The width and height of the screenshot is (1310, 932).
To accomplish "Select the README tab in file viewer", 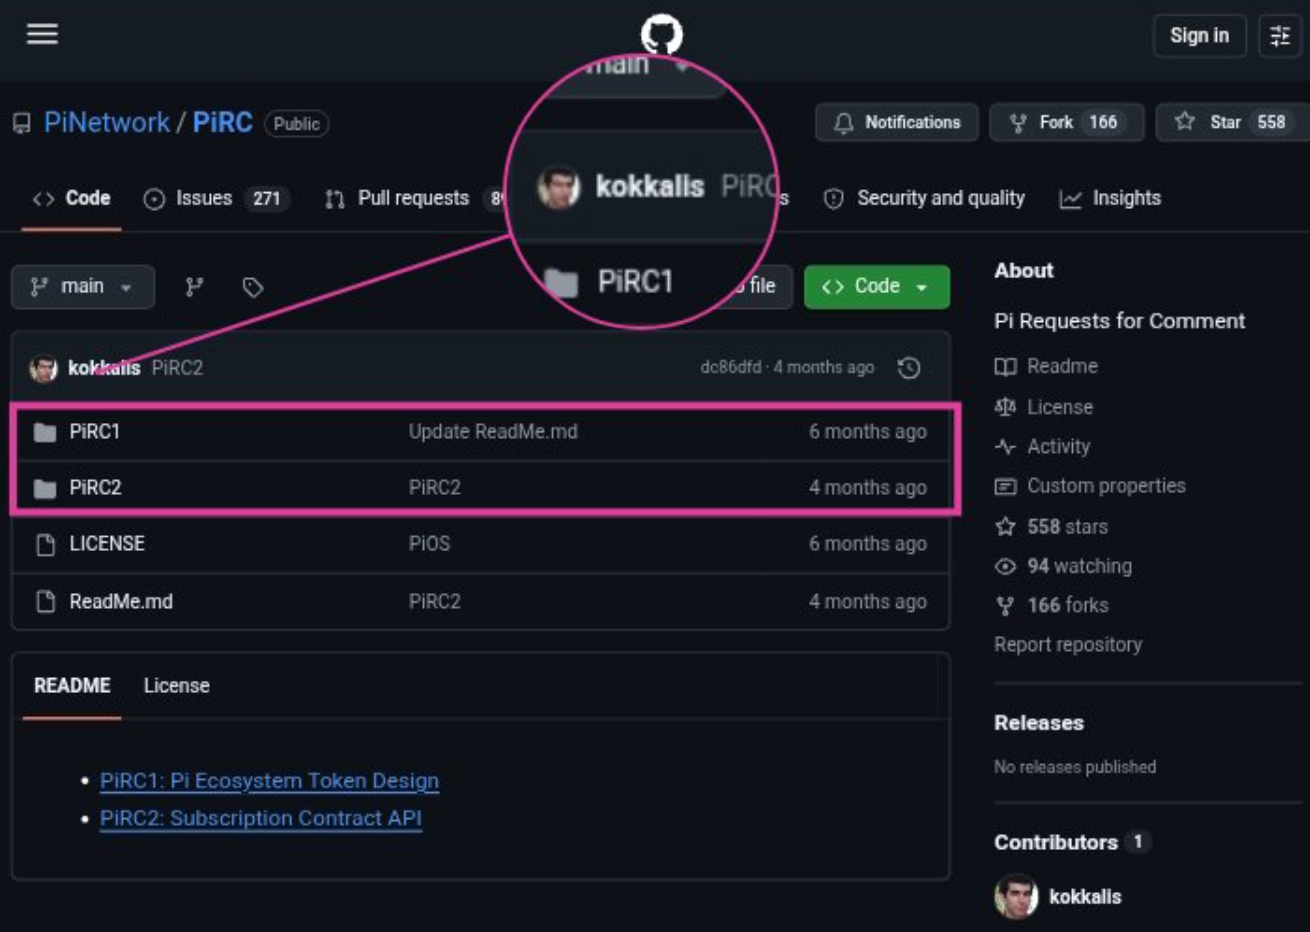I will click(72, 686).
